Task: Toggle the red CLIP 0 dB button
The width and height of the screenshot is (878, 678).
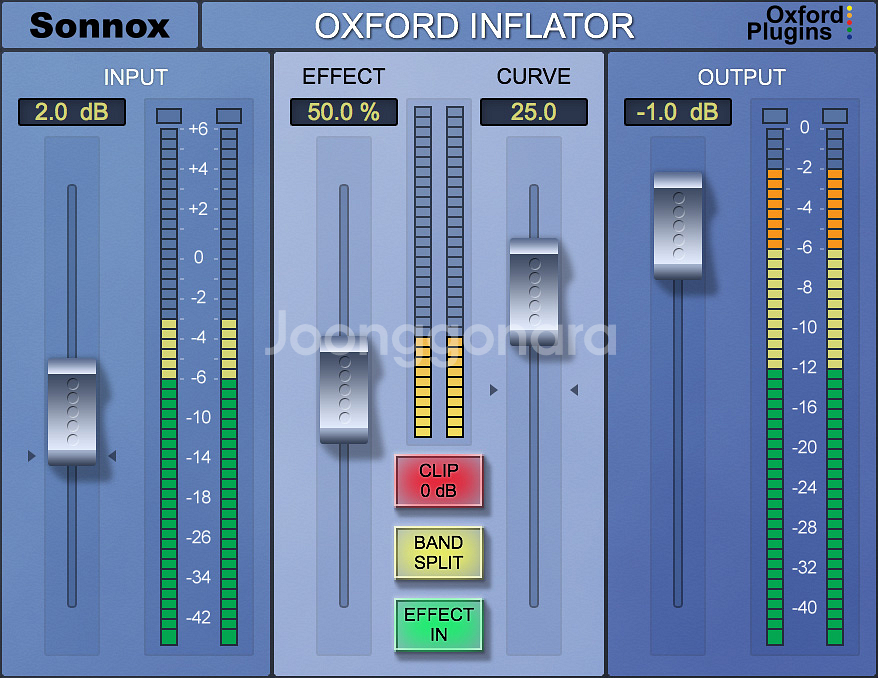Action: pos(438,481)
